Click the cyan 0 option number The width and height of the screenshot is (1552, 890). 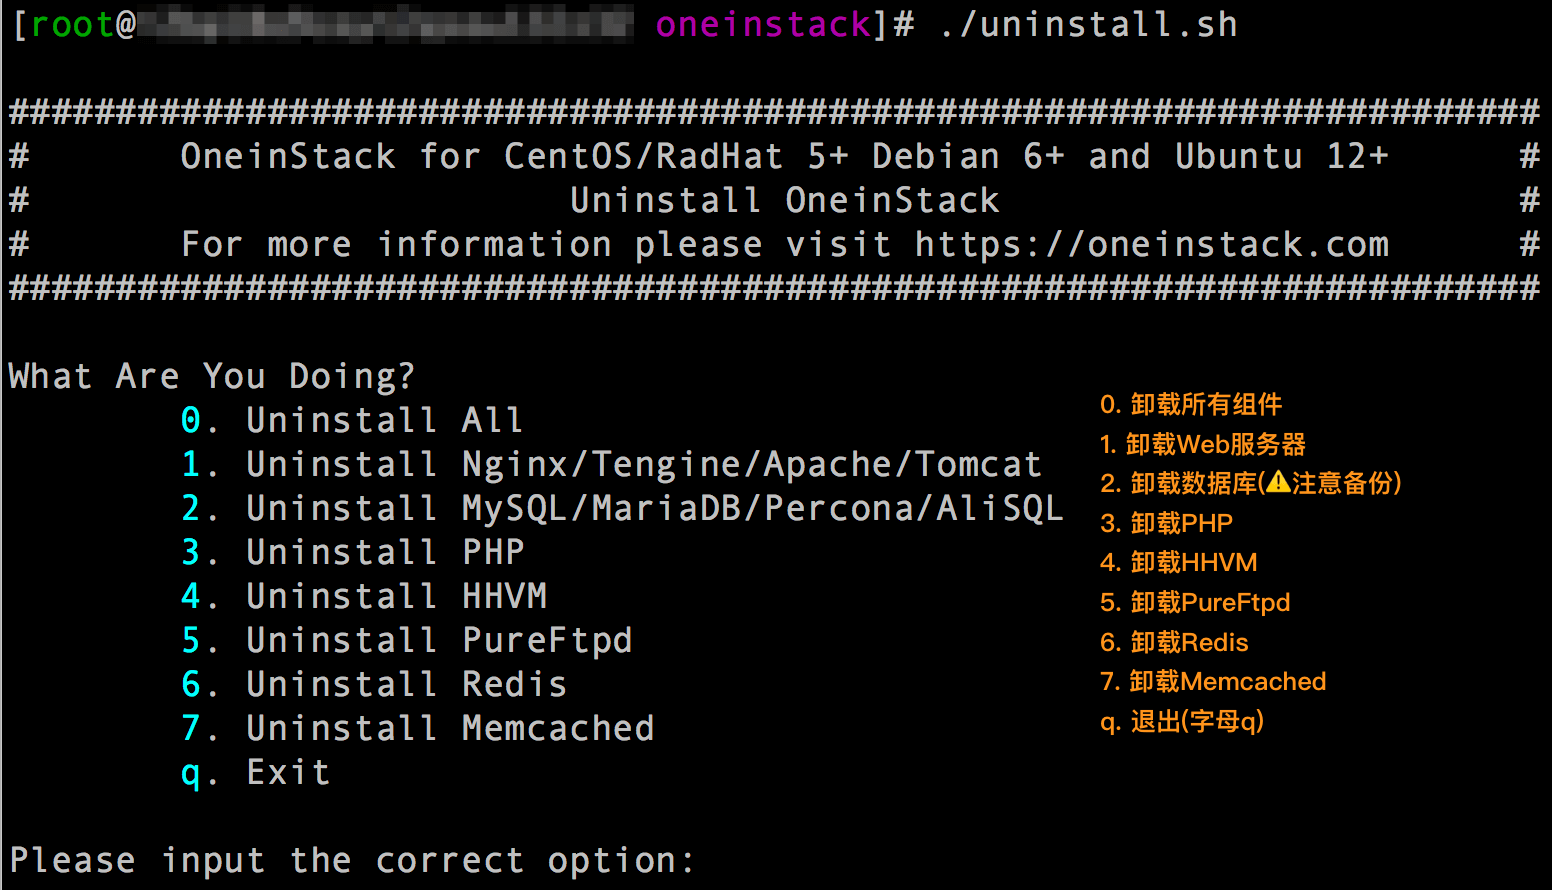tap(191, 421)
